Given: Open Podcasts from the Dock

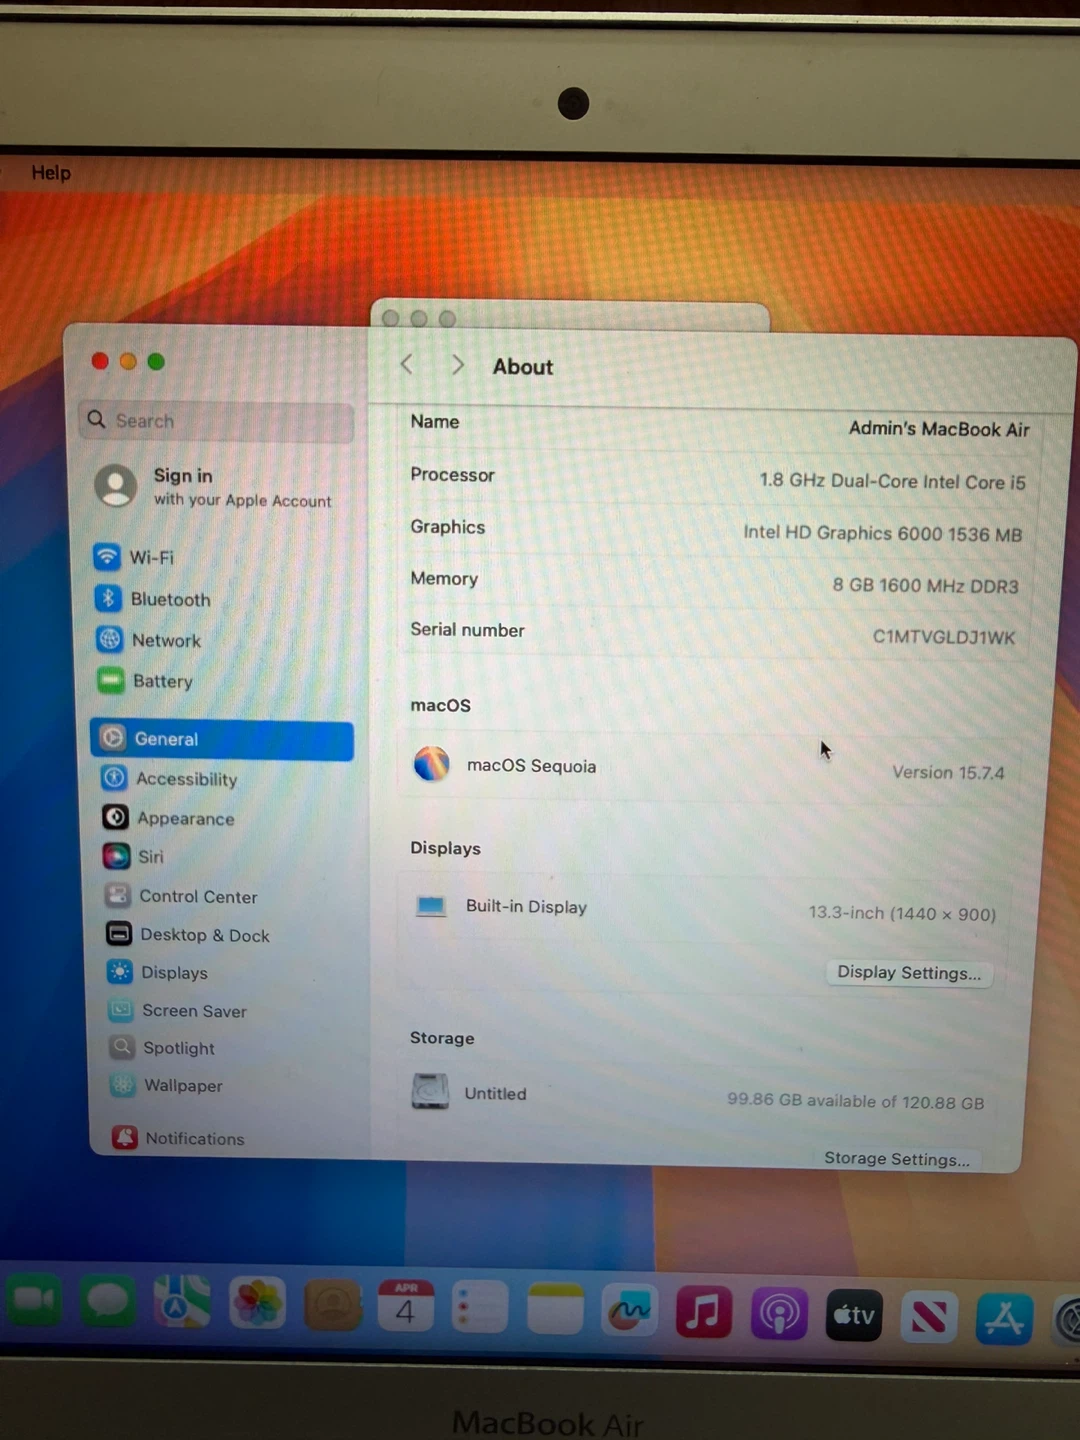Looking at the screenshot, I should point(779,1314).
